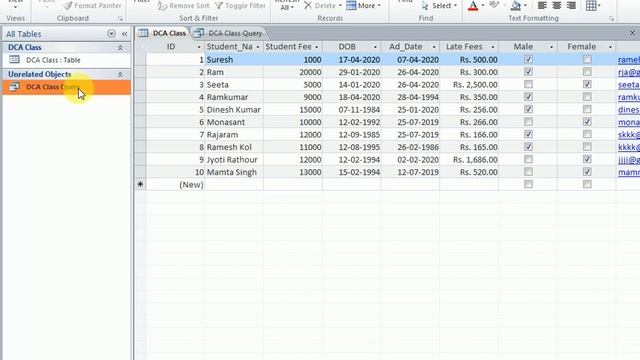Close the current document tab with X
This screenshot has width=640, height=360.
(x=632, y=33)
